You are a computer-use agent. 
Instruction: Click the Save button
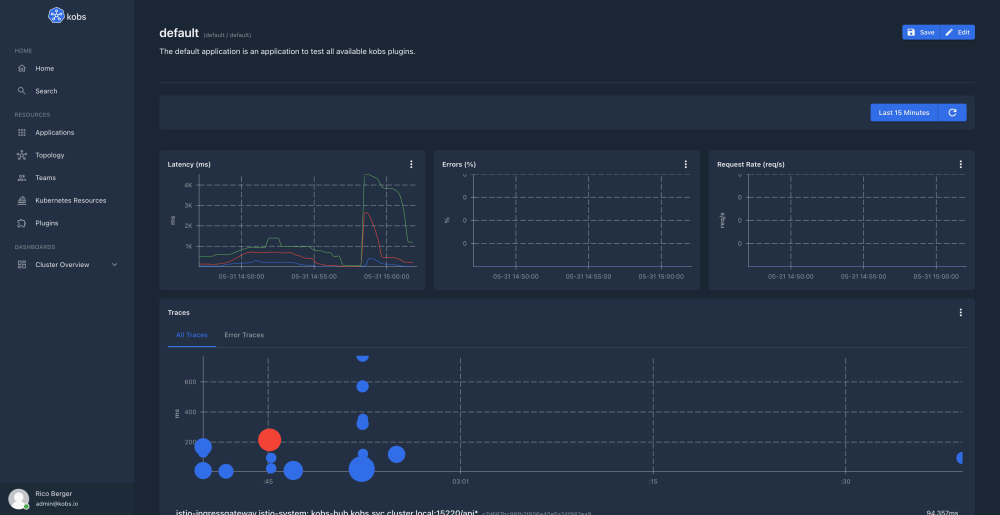[920, 32]
